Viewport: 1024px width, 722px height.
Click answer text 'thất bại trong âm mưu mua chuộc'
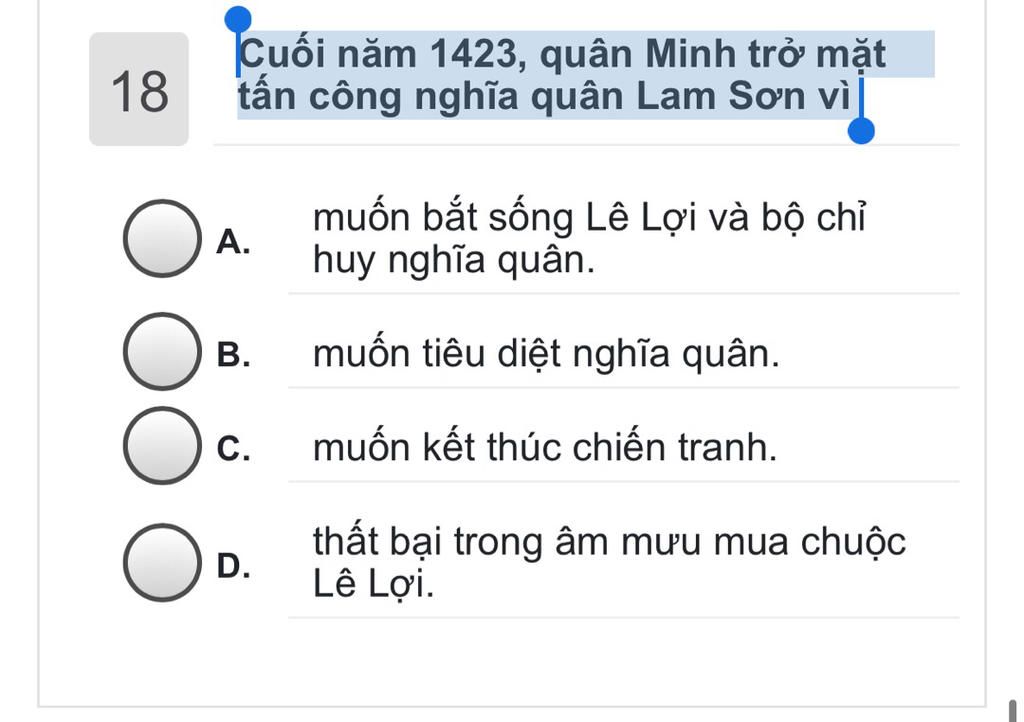tap(609, 542)
